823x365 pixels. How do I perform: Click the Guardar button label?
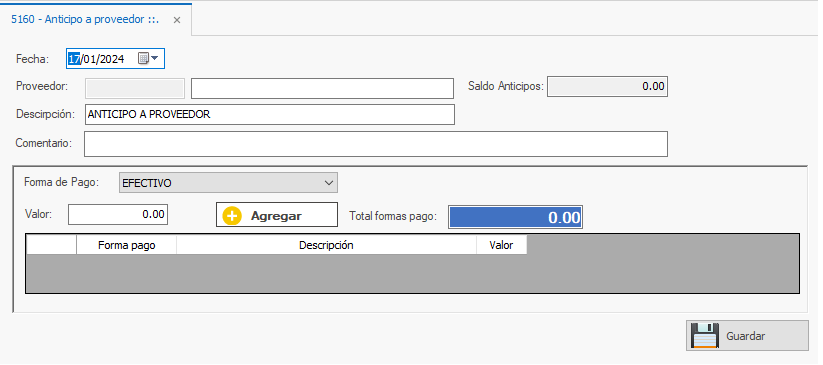(745, 336)
